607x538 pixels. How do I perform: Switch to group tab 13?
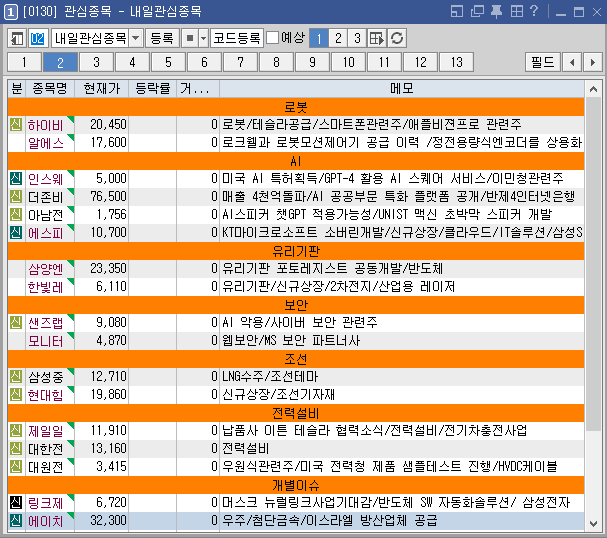coord(456,62)
